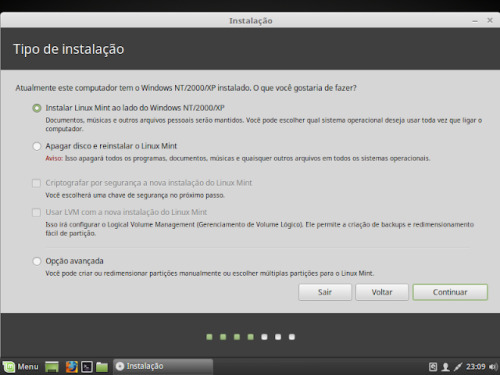The width and height of the screenshot is (500, 375).
Task: Click the Continuar button
Action: pyautogui.click(x=450, y=292)
